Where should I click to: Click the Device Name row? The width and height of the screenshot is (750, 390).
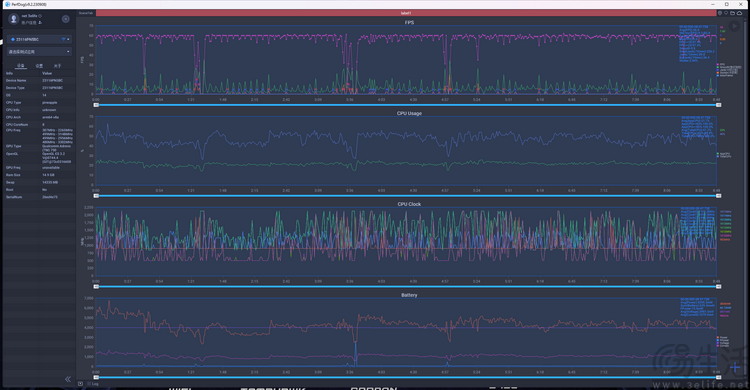[39, 80]
